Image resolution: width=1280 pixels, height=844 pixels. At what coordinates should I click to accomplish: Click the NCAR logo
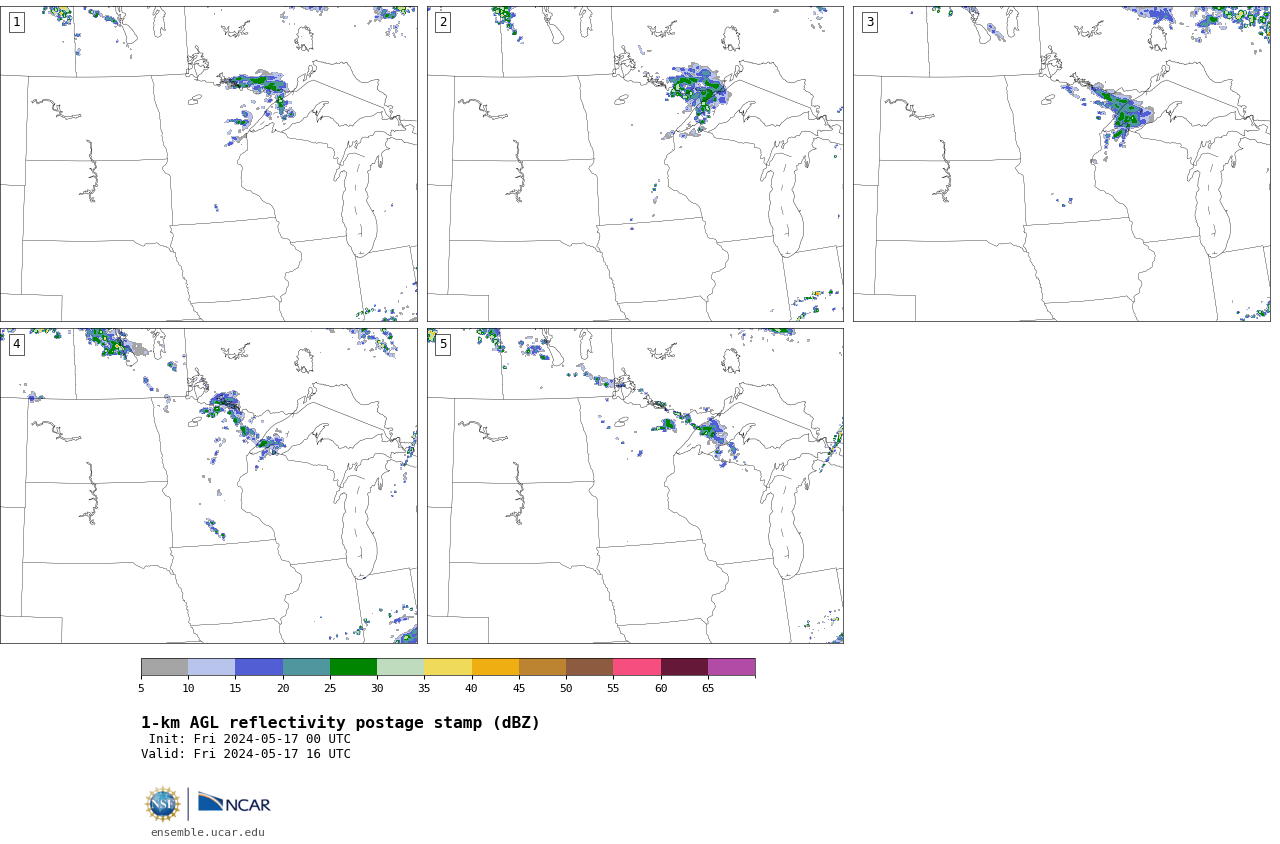click(234, 803)
